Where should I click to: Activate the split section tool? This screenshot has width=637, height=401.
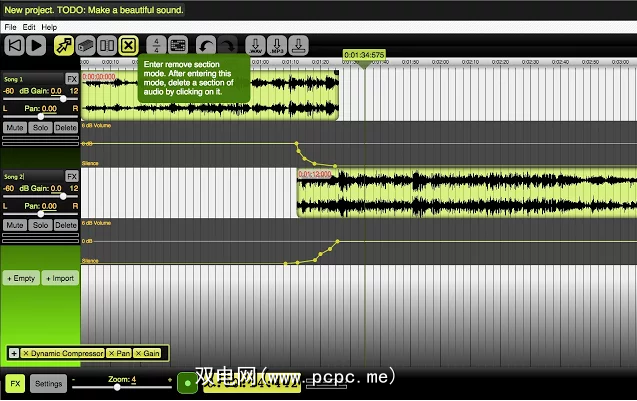[107, 46]
